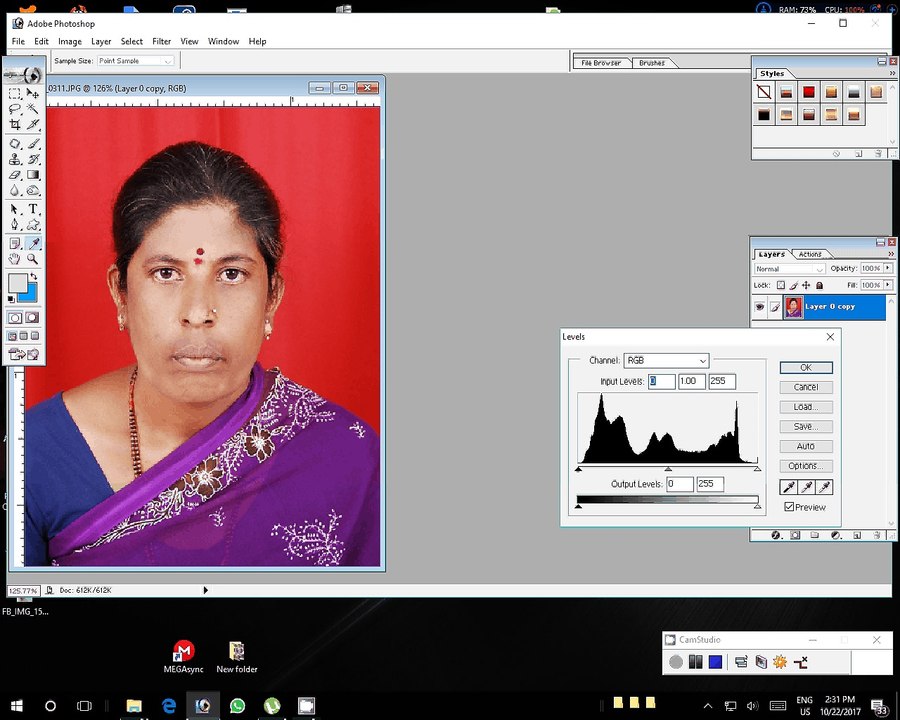Image resolution: width=900 pixels, height=720 pixels.
Task: Switch to Standard editing mode
Action: 15,318
